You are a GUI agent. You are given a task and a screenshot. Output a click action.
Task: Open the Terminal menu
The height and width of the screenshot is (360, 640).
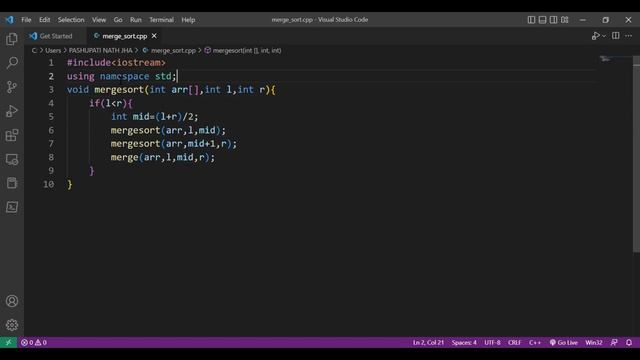[x=161, y=20]
